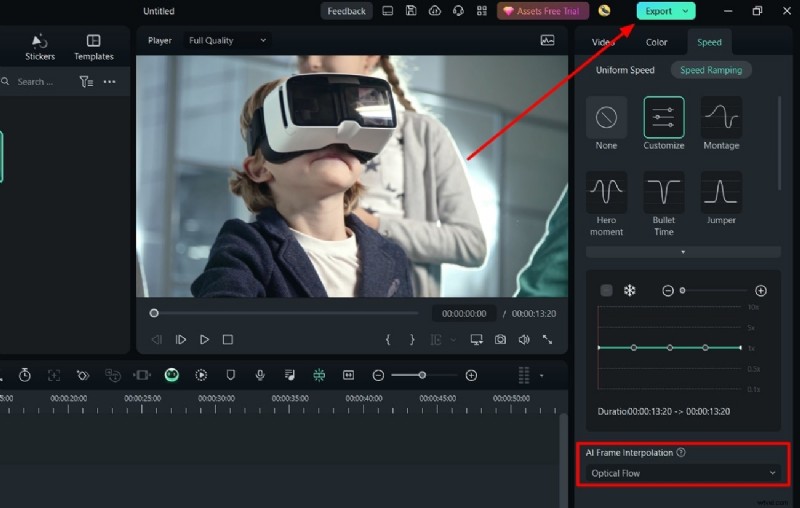The width and height of the screenshot is (800, 508).
Task: Decrease speed graph zoom minus button
Action: tap(668, 291)
